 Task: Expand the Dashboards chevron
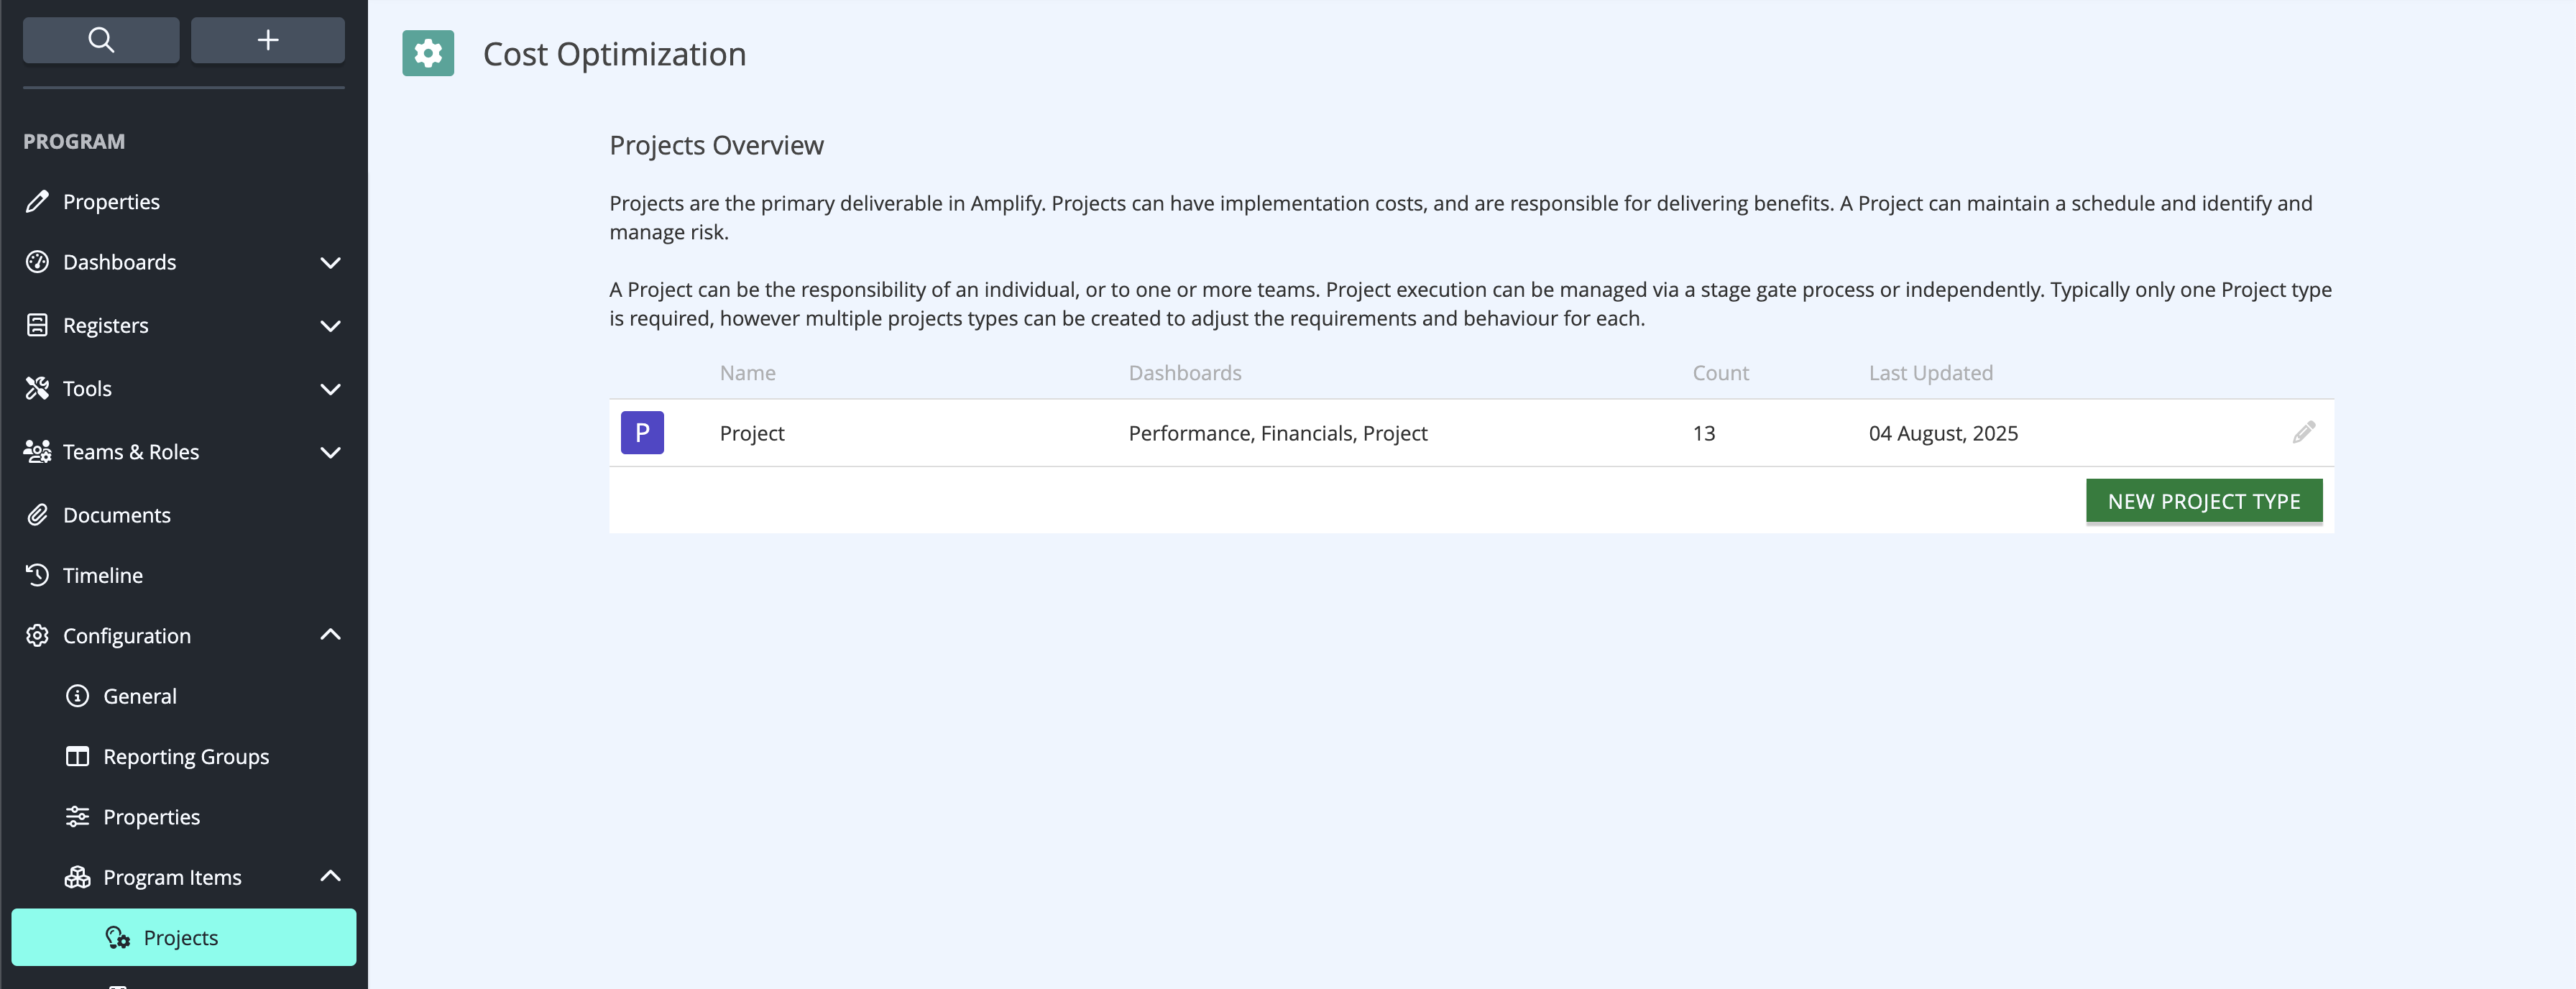[330, 262]
